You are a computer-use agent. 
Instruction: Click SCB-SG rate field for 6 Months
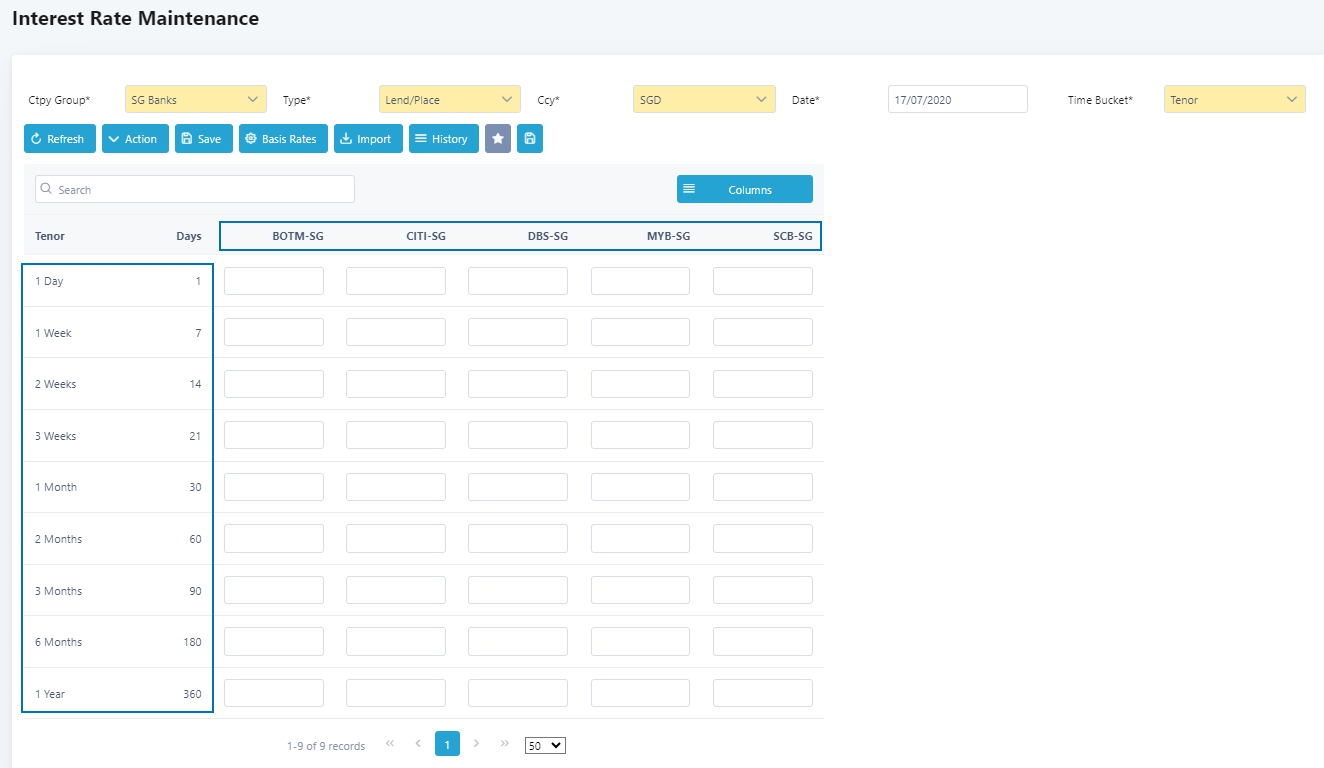click(763, 641)
